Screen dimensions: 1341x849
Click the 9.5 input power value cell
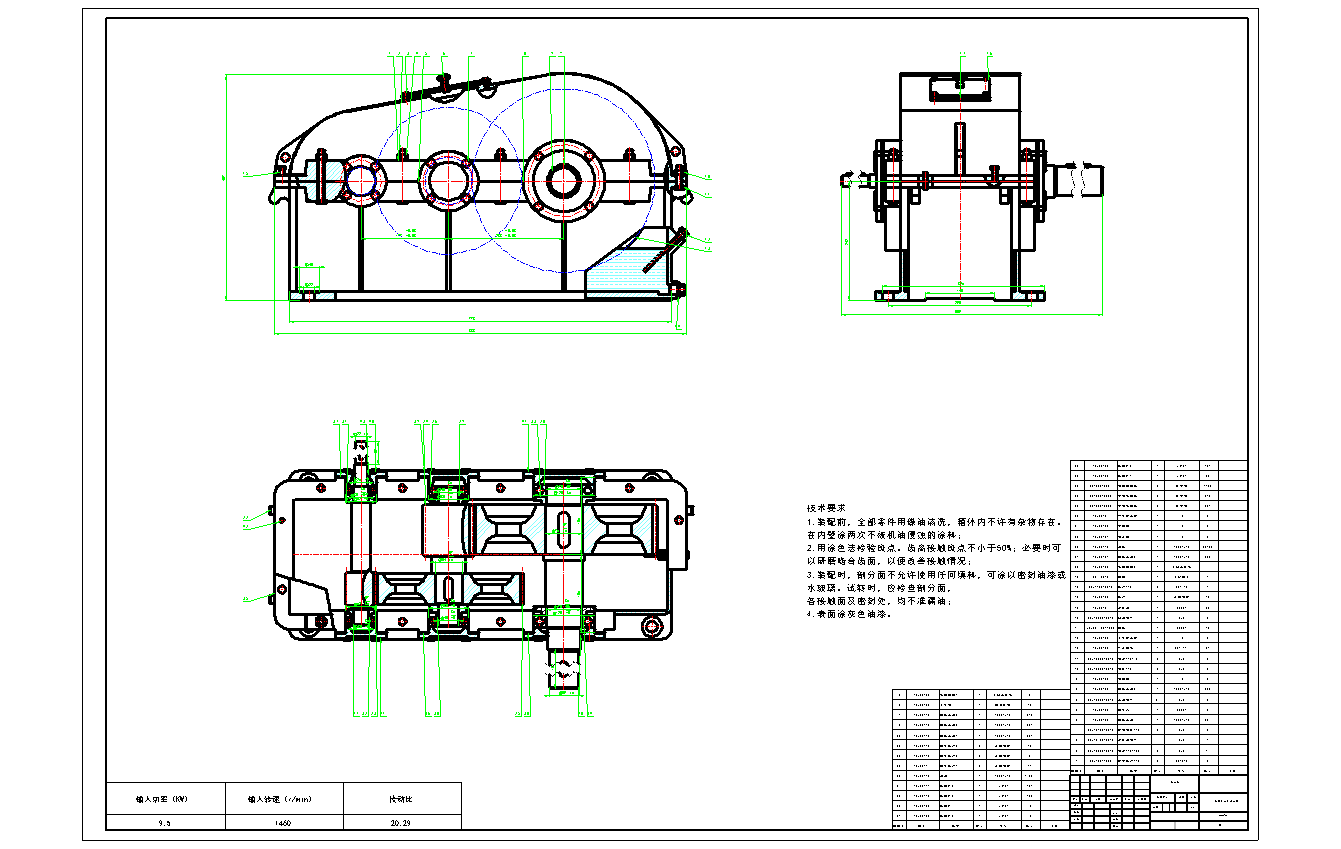(164, 821)
